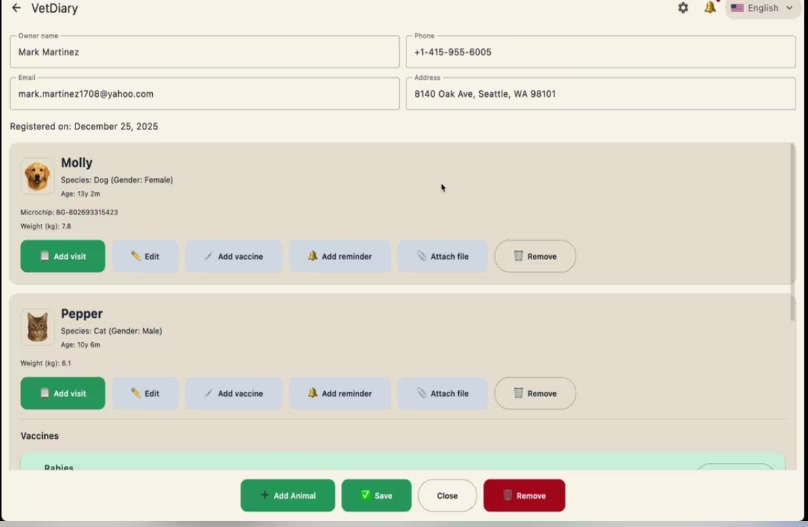Open settings via the gear icon
Screen dimensions: 808x527
click(683, 8)
